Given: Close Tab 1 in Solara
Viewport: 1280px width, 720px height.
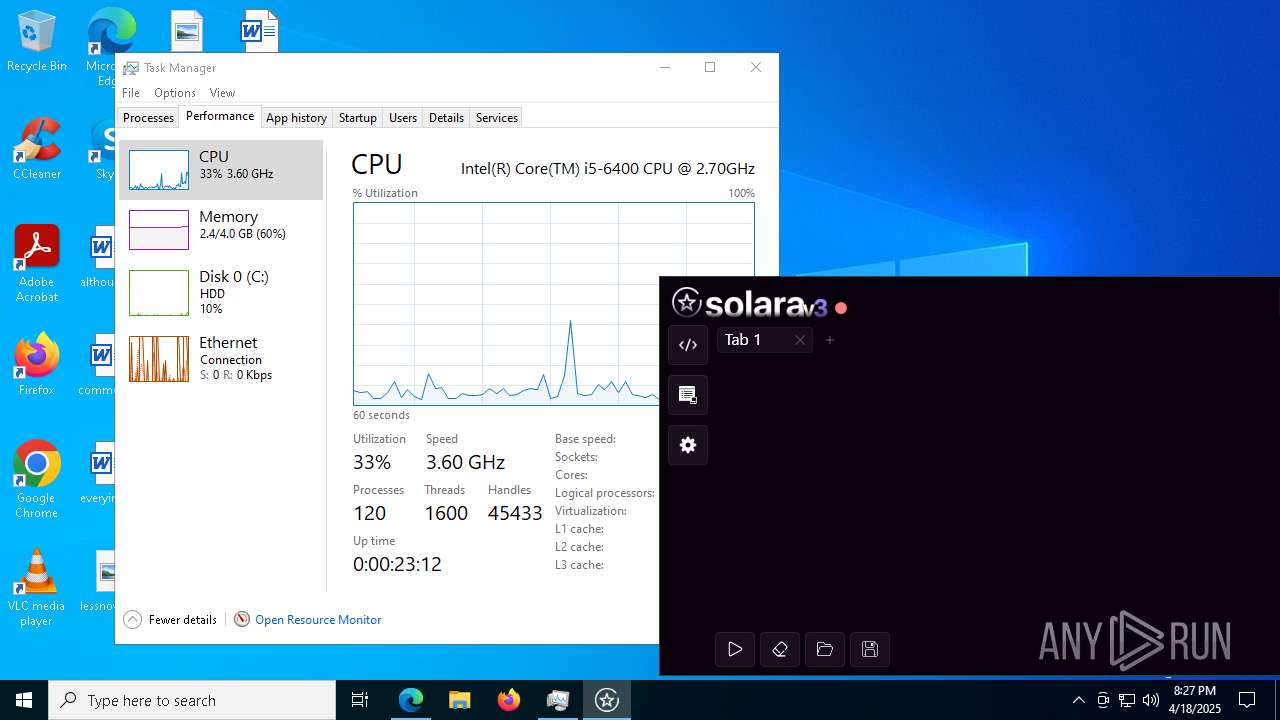Looking at the screenshot, I should (800, 340).
